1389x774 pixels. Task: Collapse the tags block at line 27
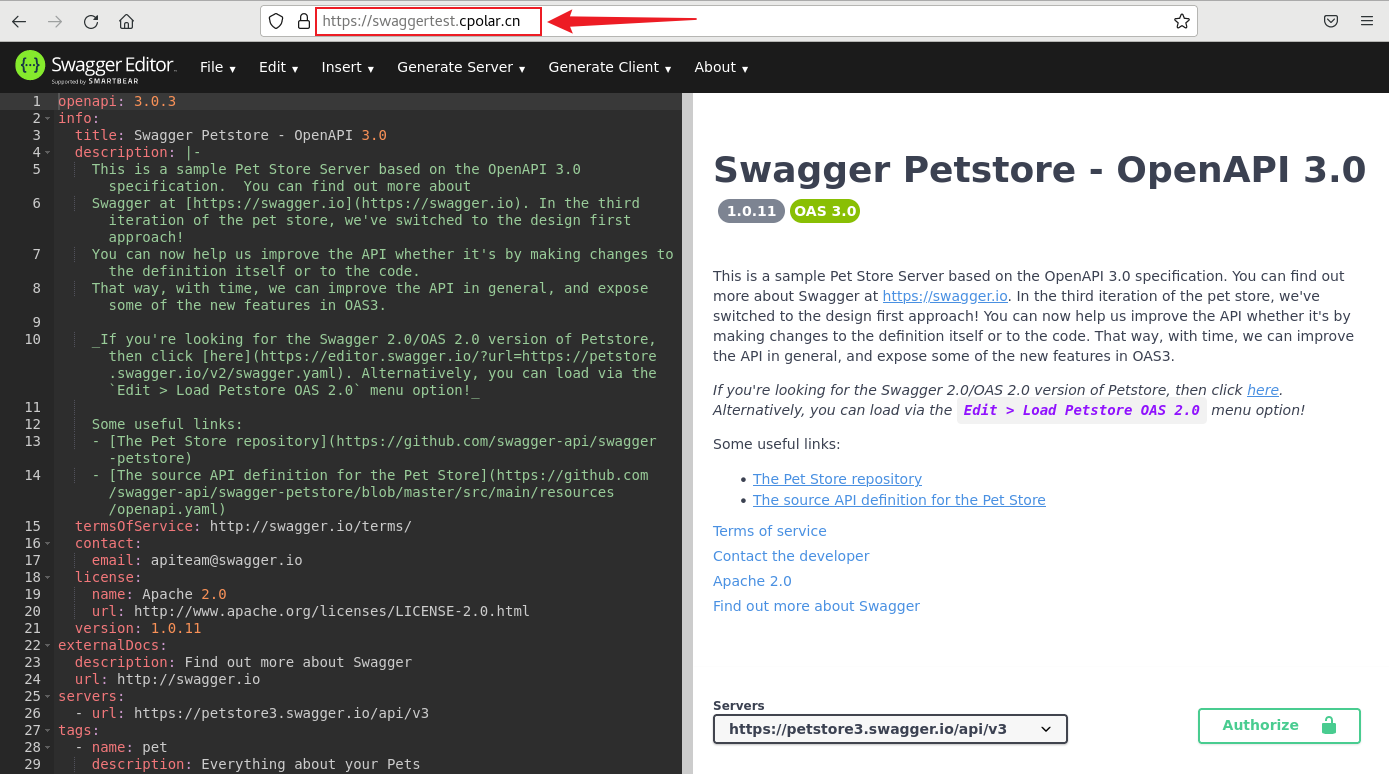(x=47, y=730)
